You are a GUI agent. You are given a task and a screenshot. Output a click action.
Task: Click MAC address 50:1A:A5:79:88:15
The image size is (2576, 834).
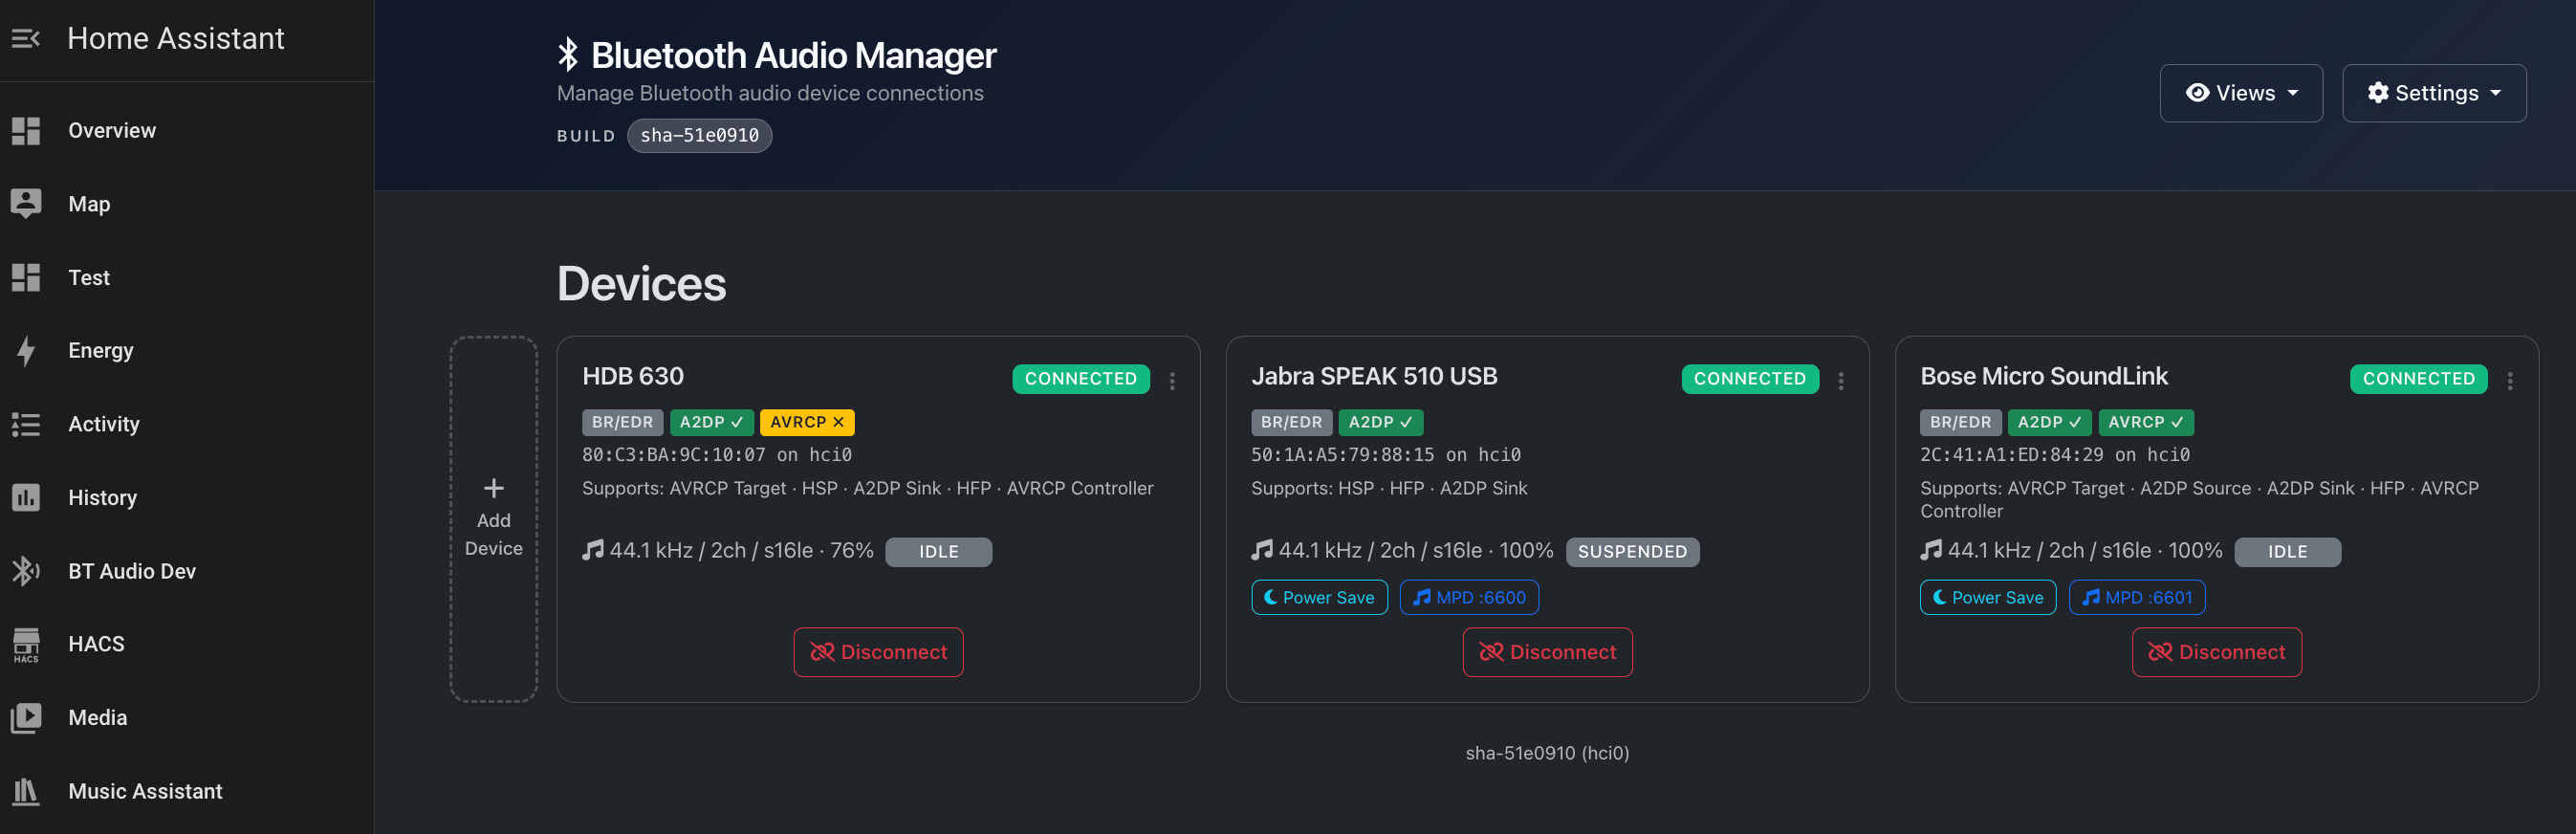click(x=1343, y=456)
